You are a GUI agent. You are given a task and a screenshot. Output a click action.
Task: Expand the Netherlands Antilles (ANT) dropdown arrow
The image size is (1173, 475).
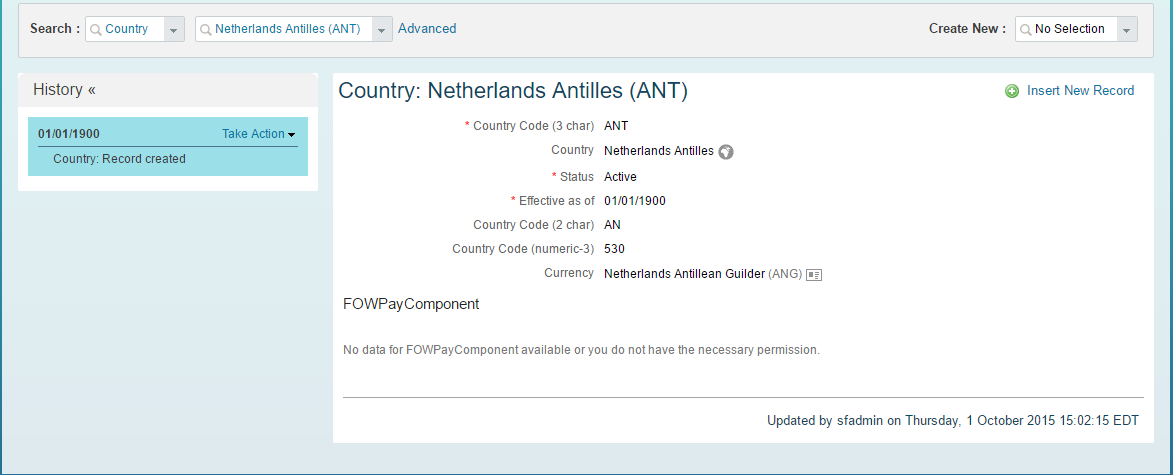(x=382, y=29)
